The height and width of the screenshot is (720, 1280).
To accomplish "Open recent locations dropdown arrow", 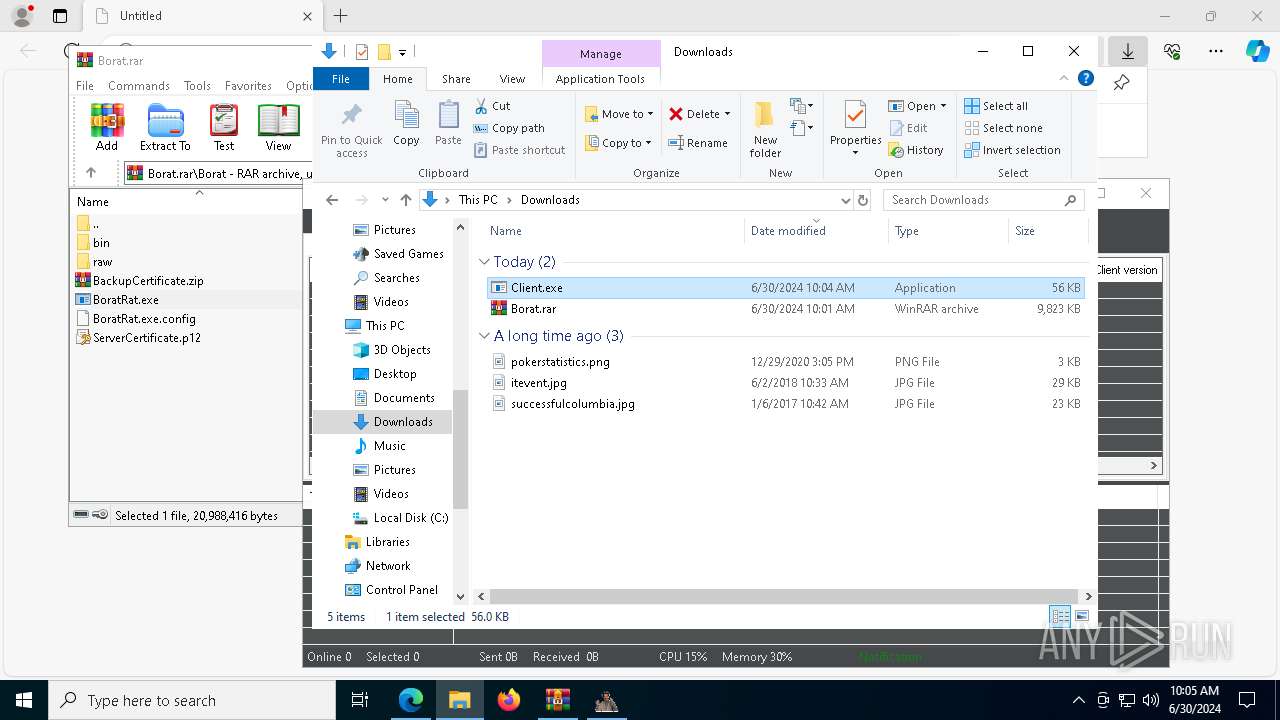I will pyautogui.click(x=385, y=200).
